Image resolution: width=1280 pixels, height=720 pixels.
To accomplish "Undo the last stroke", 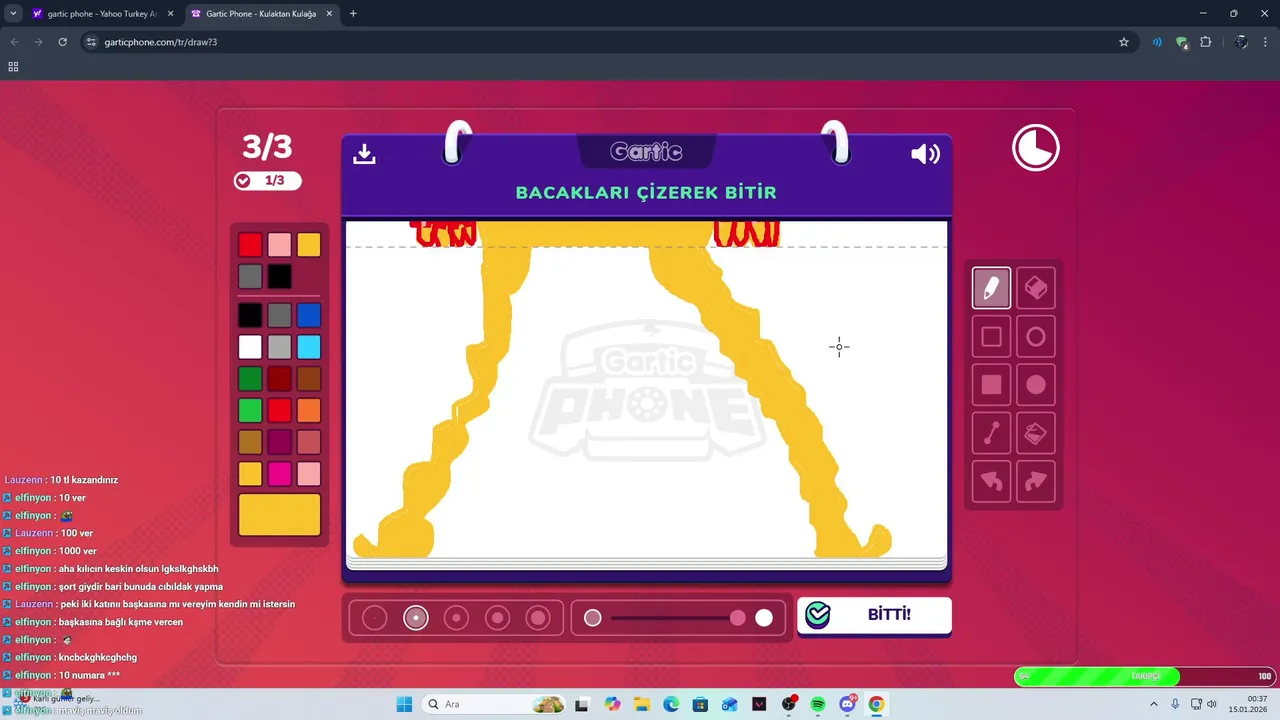I will click(991, 481).
